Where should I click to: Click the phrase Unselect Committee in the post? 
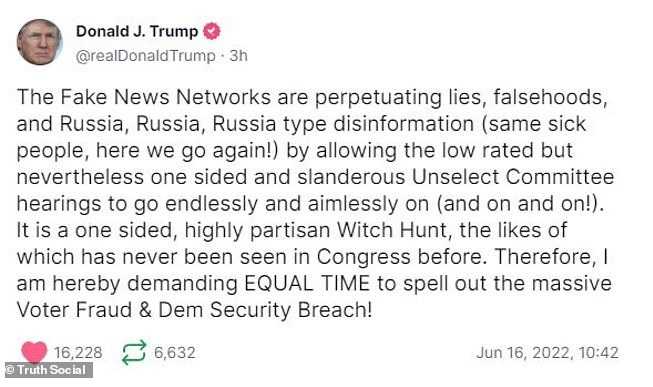point(513,177)
